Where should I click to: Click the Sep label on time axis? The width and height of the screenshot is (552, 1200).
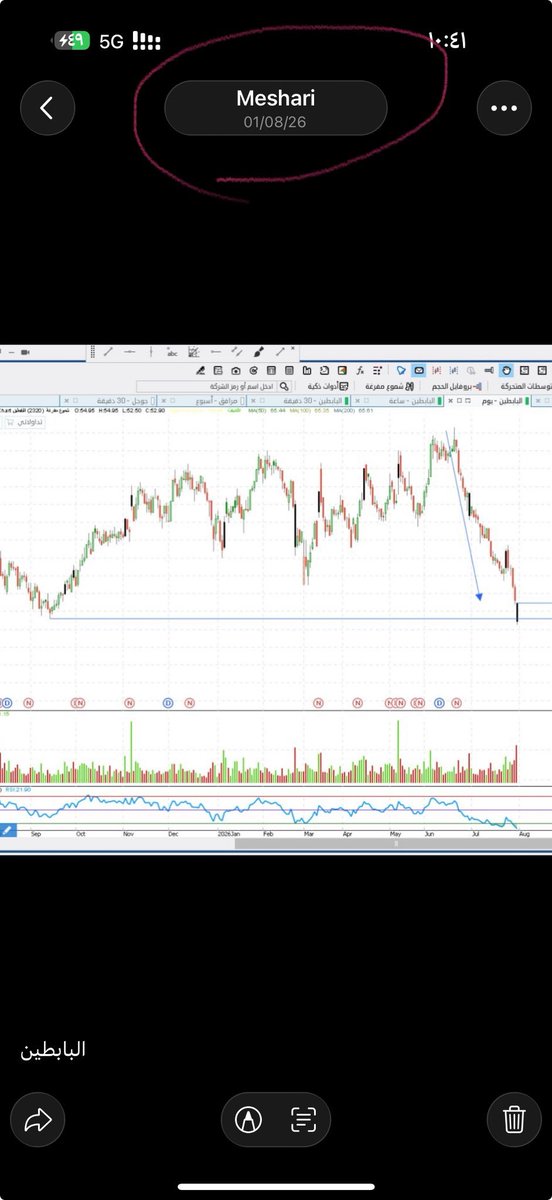point(36,833)
